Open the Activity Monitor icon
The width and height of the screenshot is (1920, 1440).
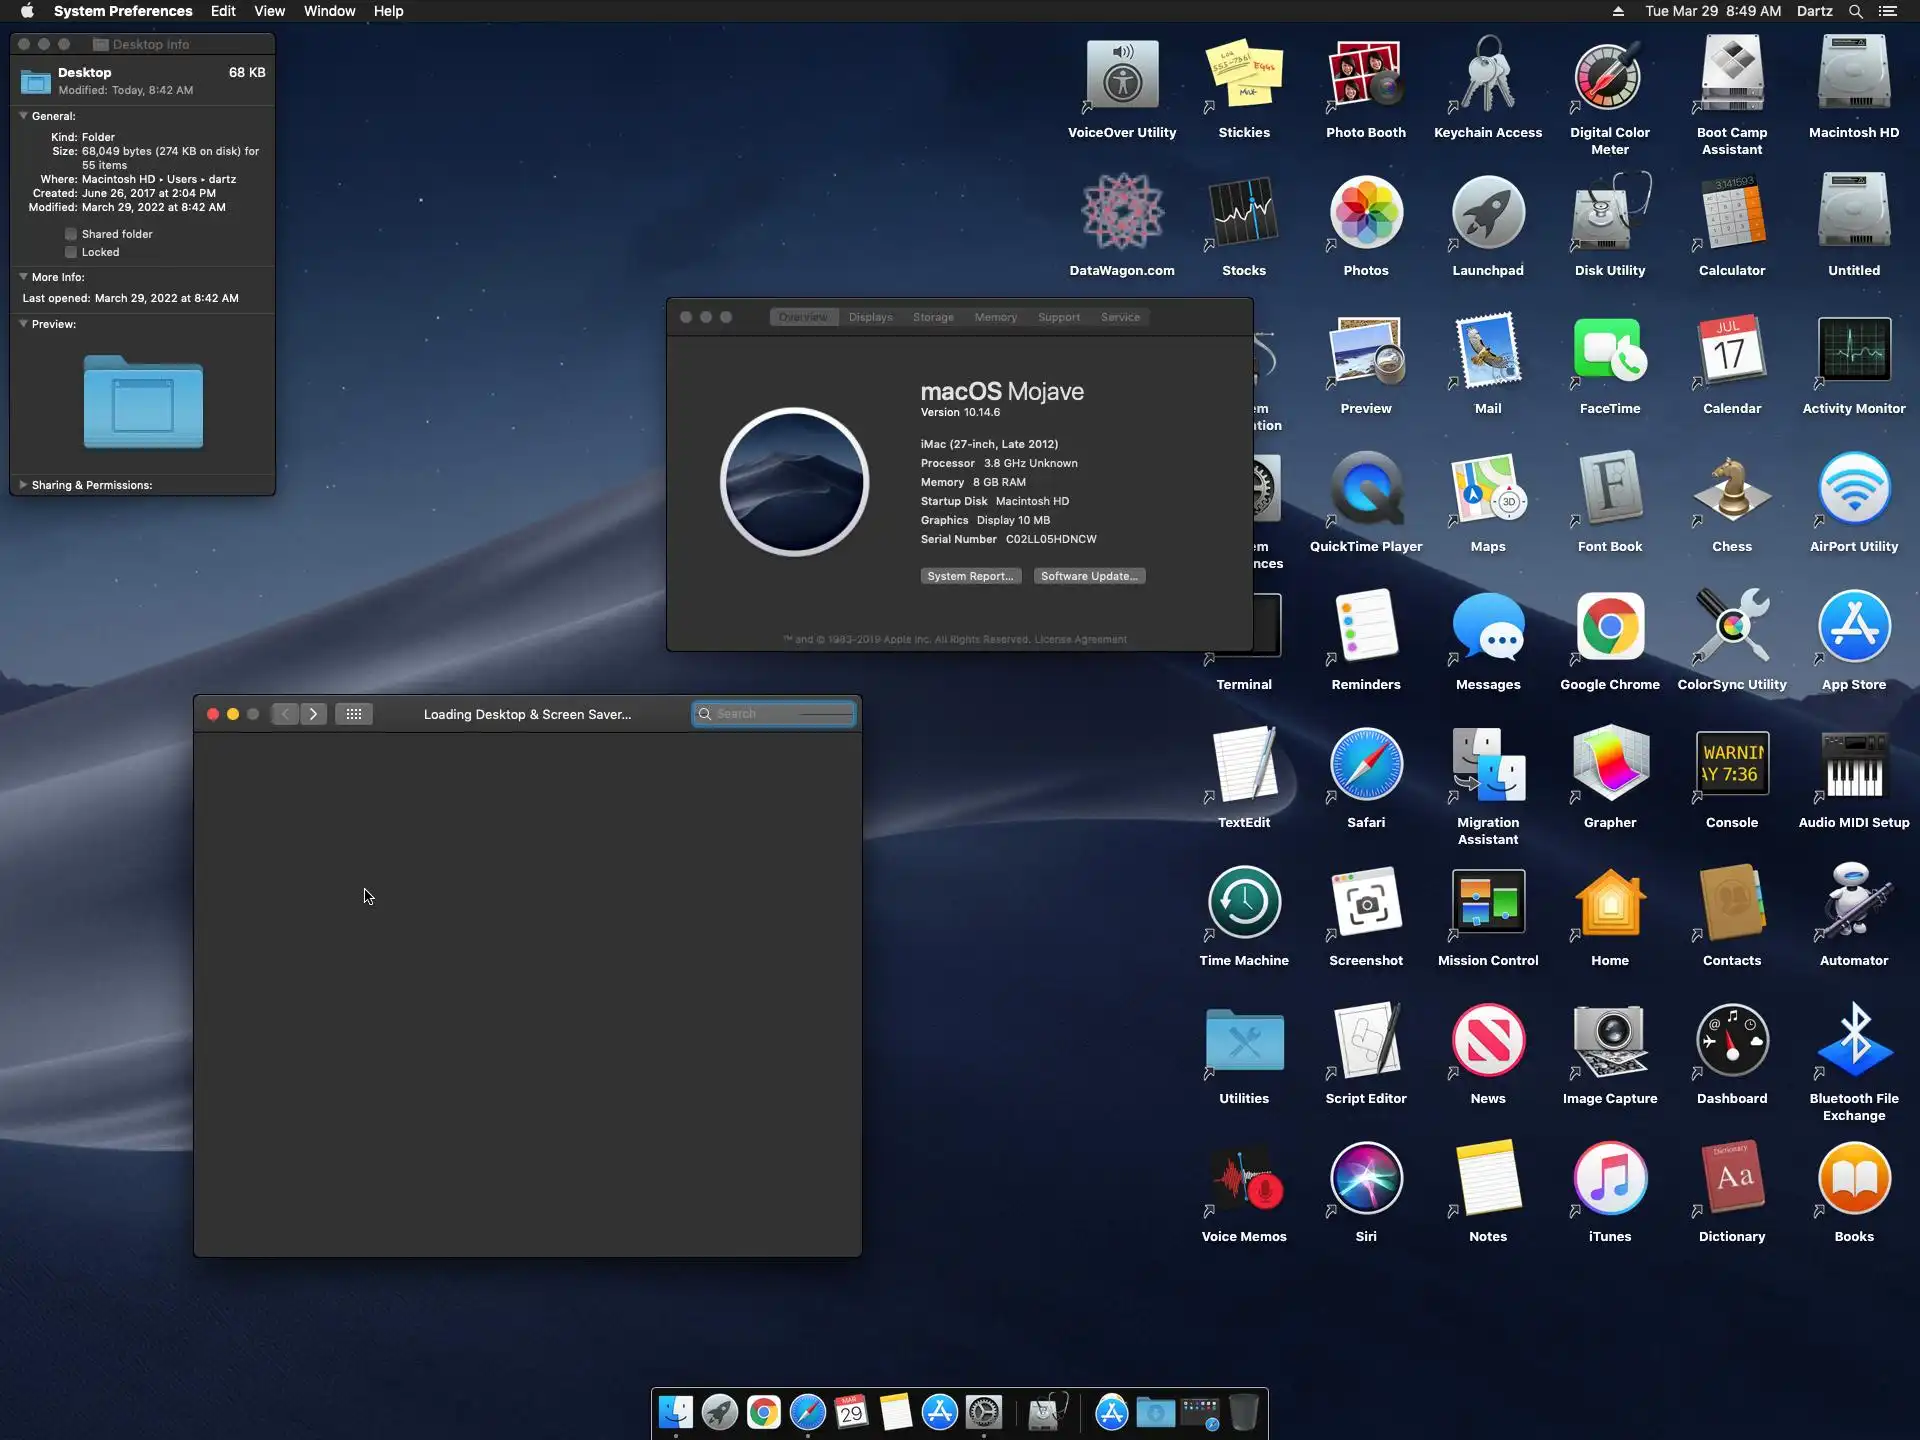click(1853, 351)
